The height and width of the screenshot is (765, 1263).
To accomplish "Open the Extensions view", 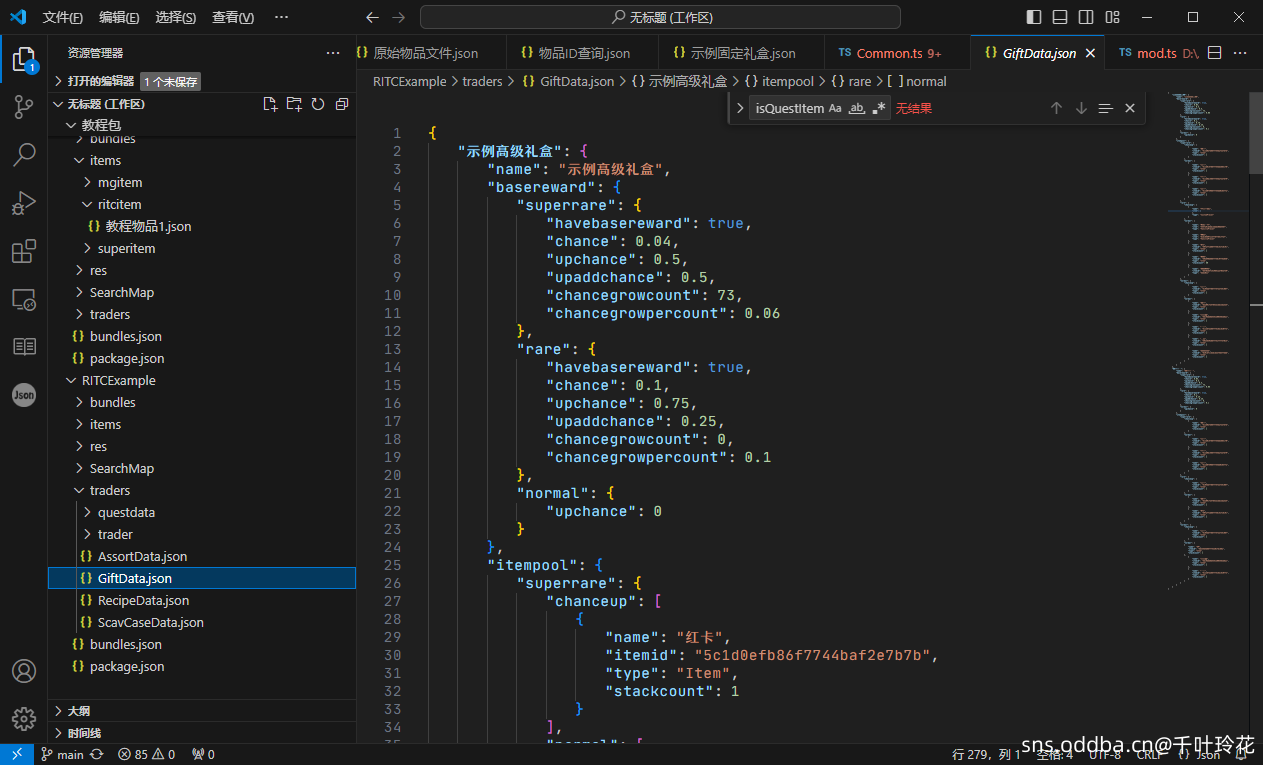I will point(24,251).
